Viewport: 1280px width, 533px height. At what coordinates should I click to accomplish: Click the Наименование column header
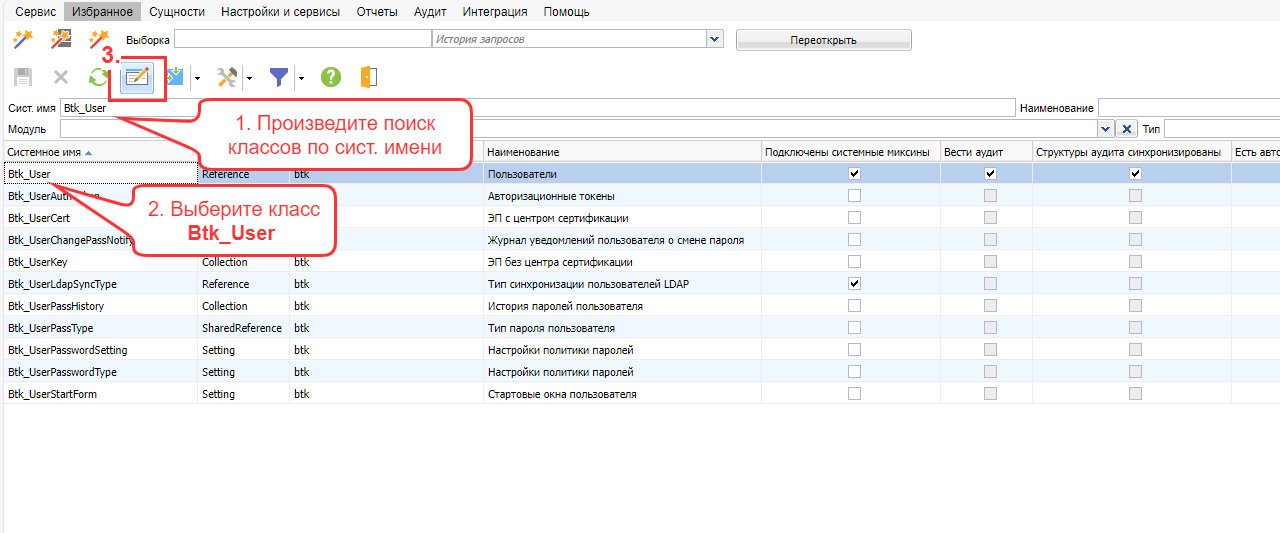point(622,152)
